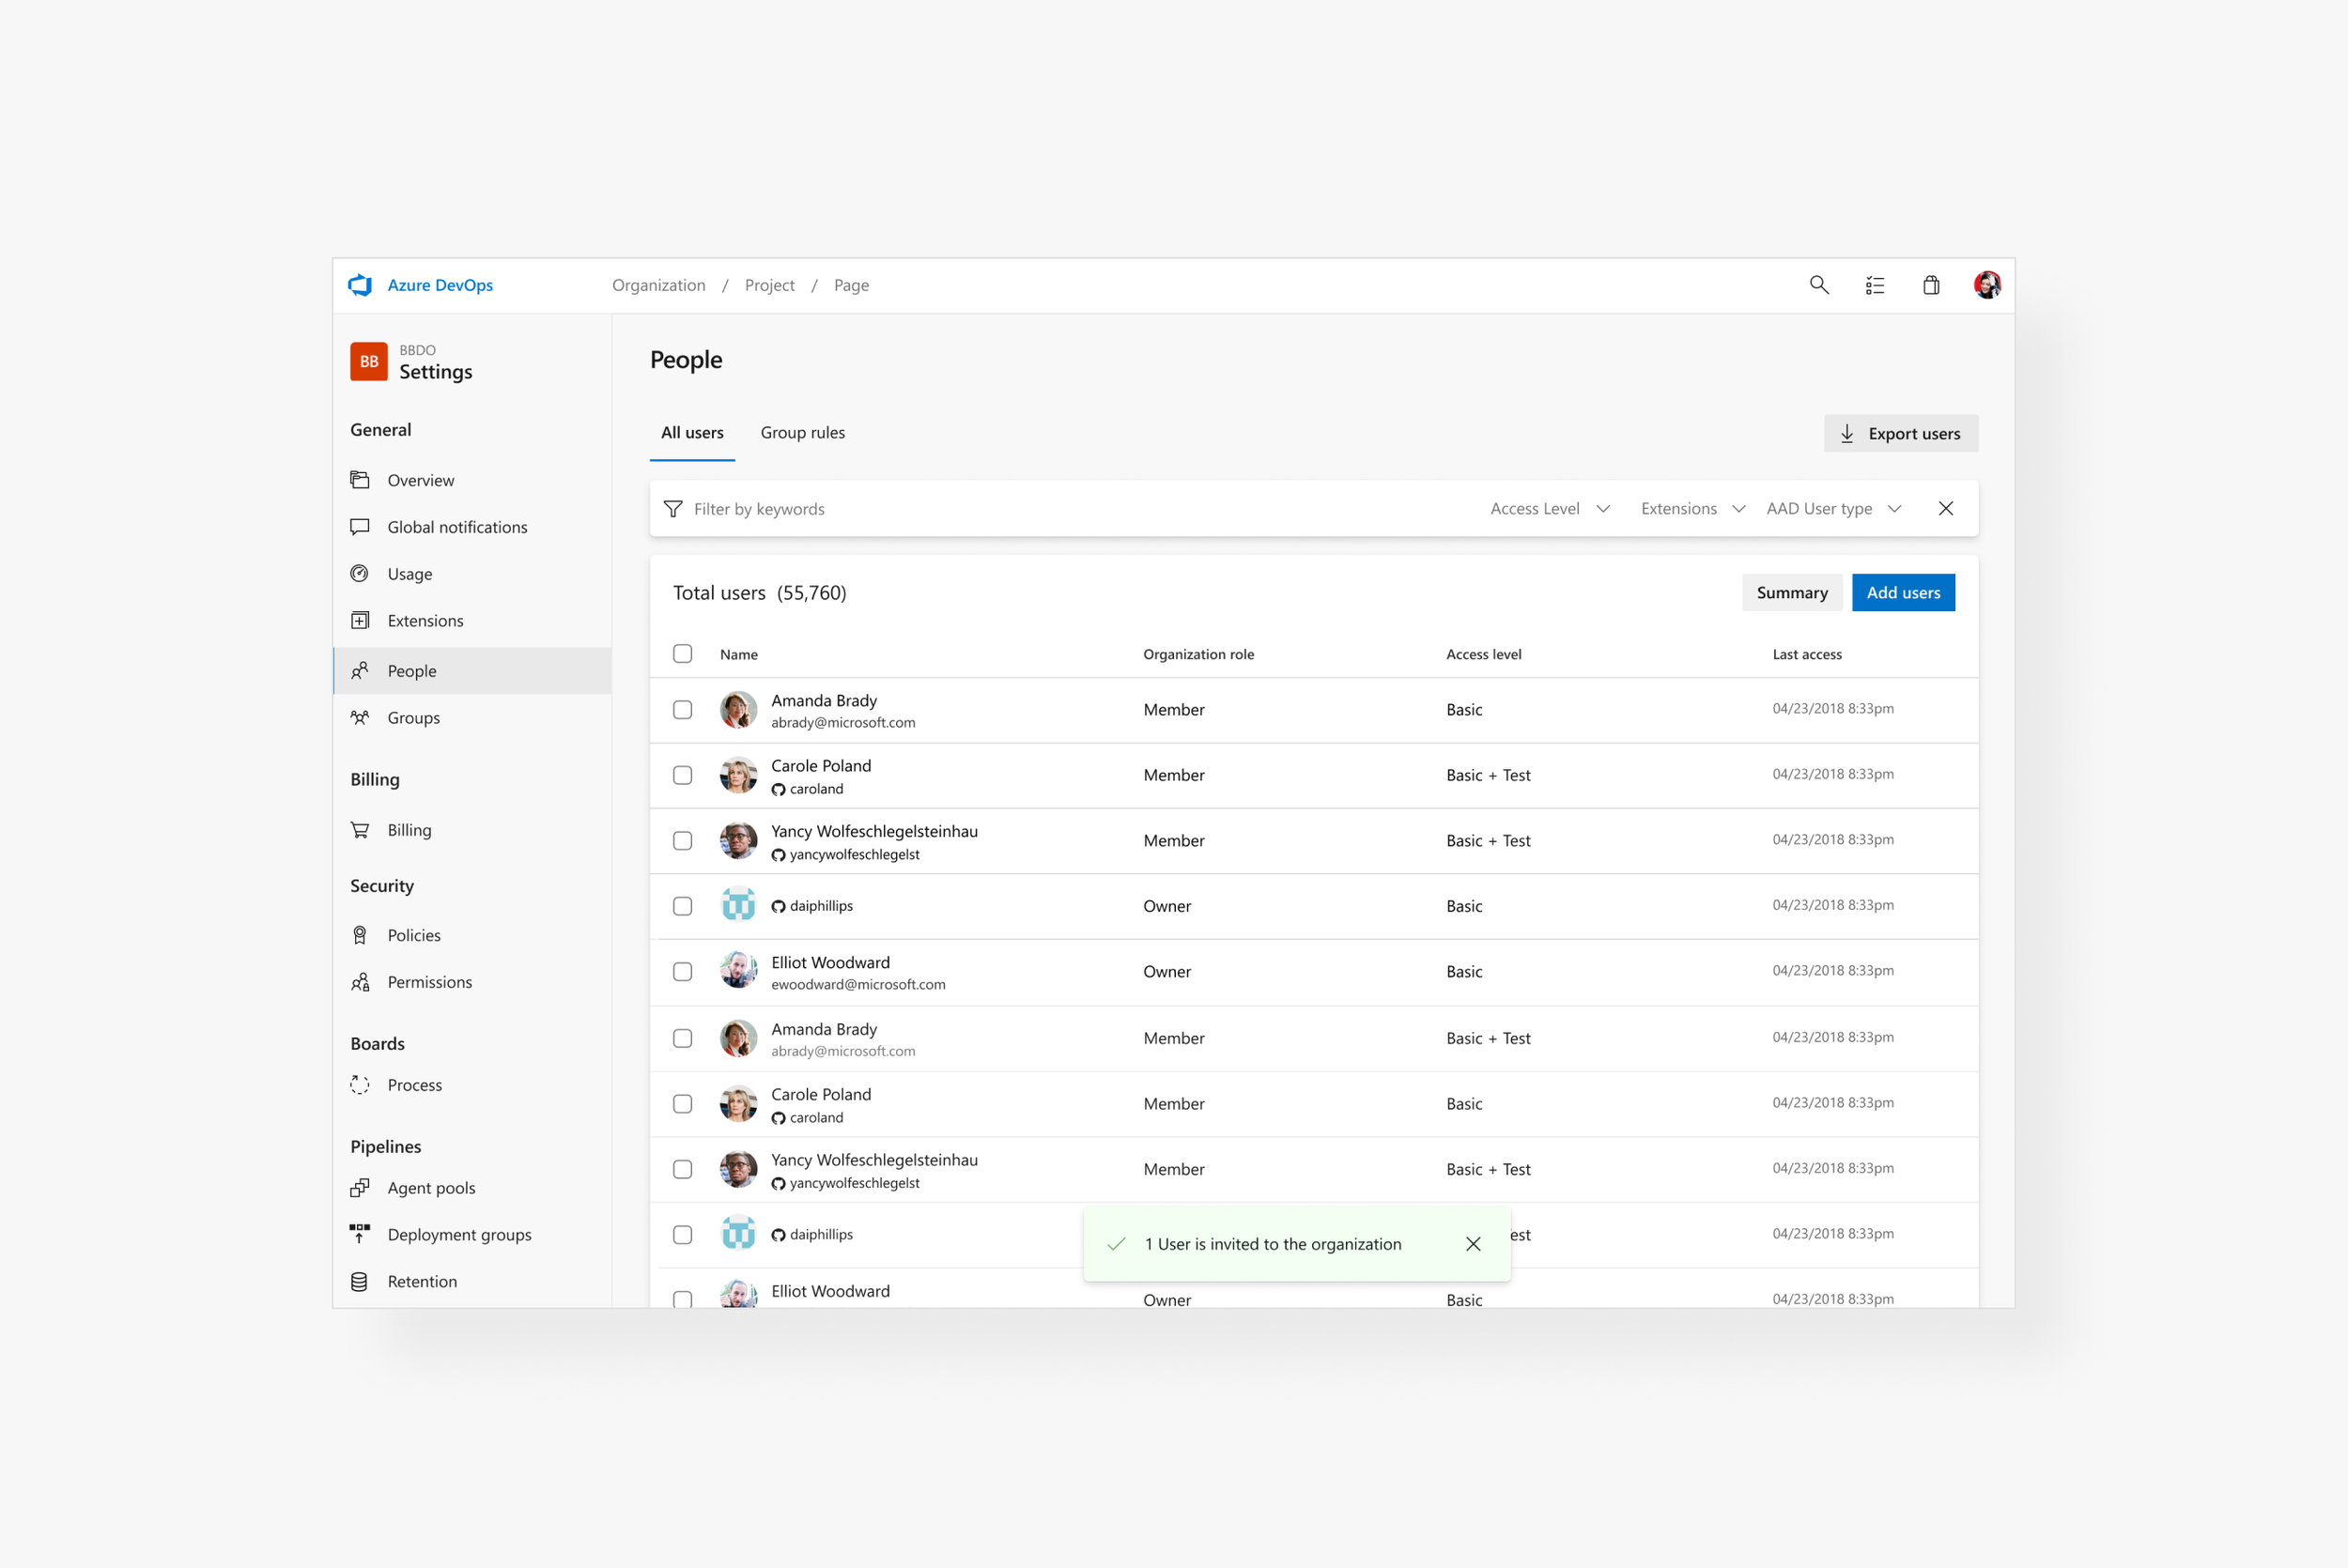Click the Project breadcrumb
Image resolution: width=2348 pixels, height=1568 pixels.
770,285
